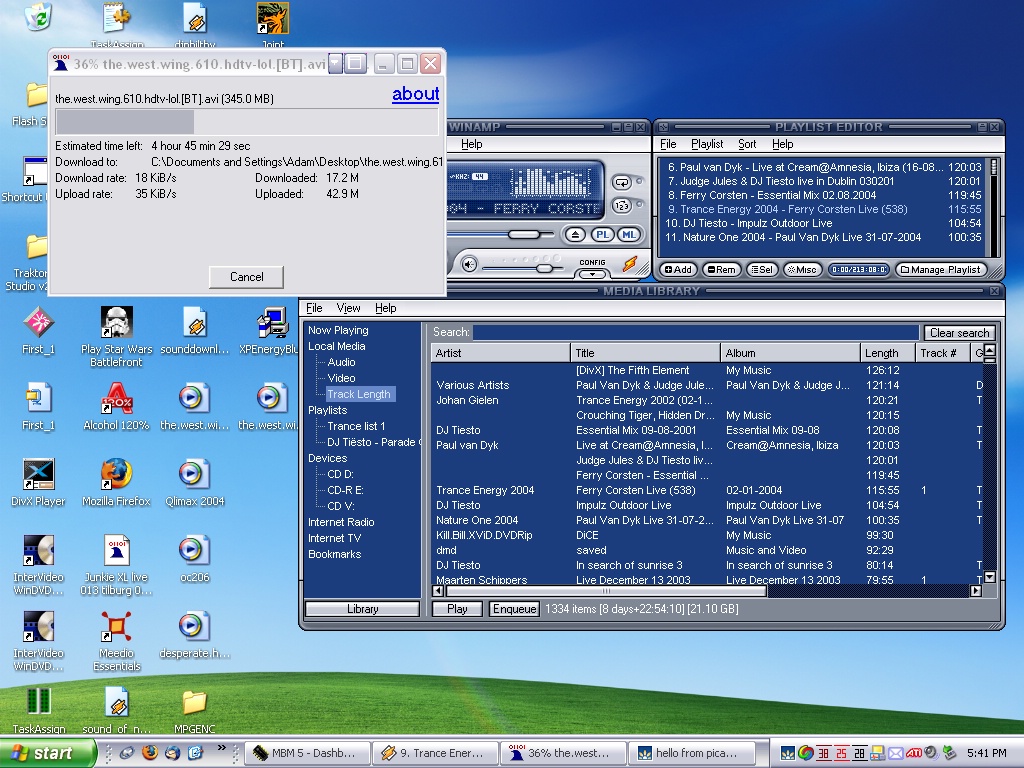Viewport: 1024px width, 768px height.
Task: Click Enqueue button in Media Library
Action: (515, 609)
